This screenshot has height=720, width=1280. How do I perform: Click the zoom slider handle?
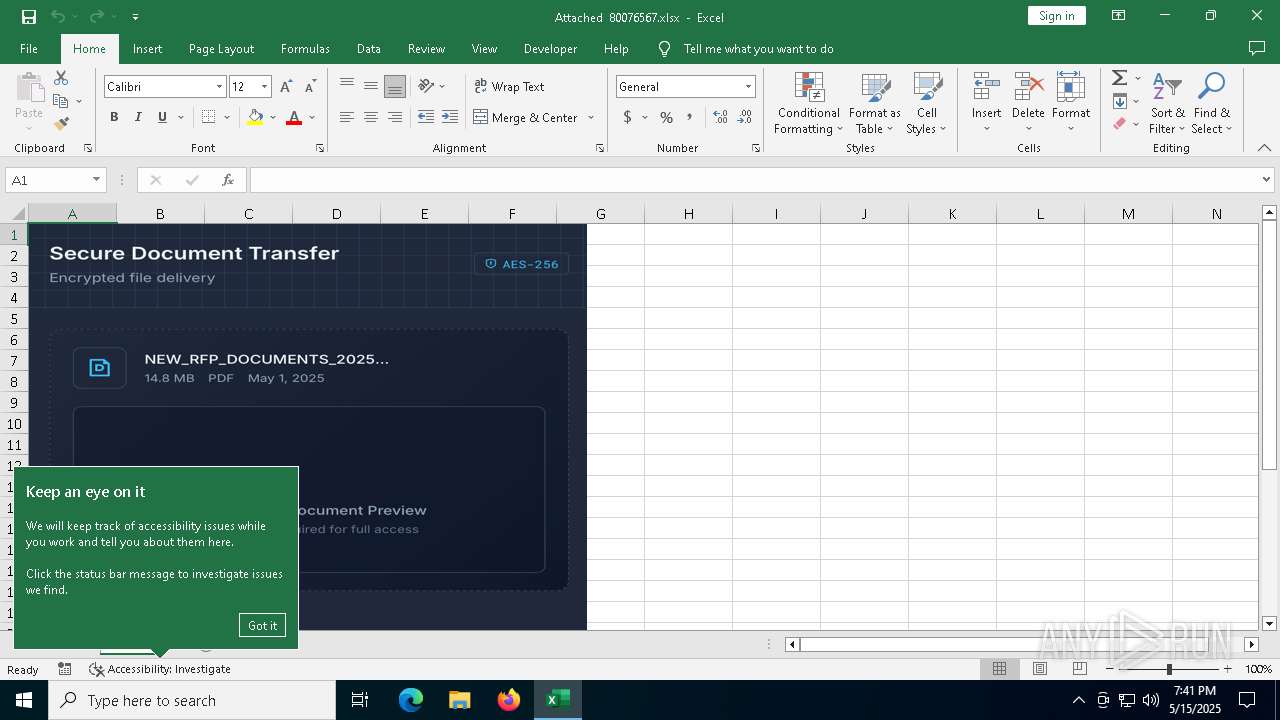click(1169, 669)
